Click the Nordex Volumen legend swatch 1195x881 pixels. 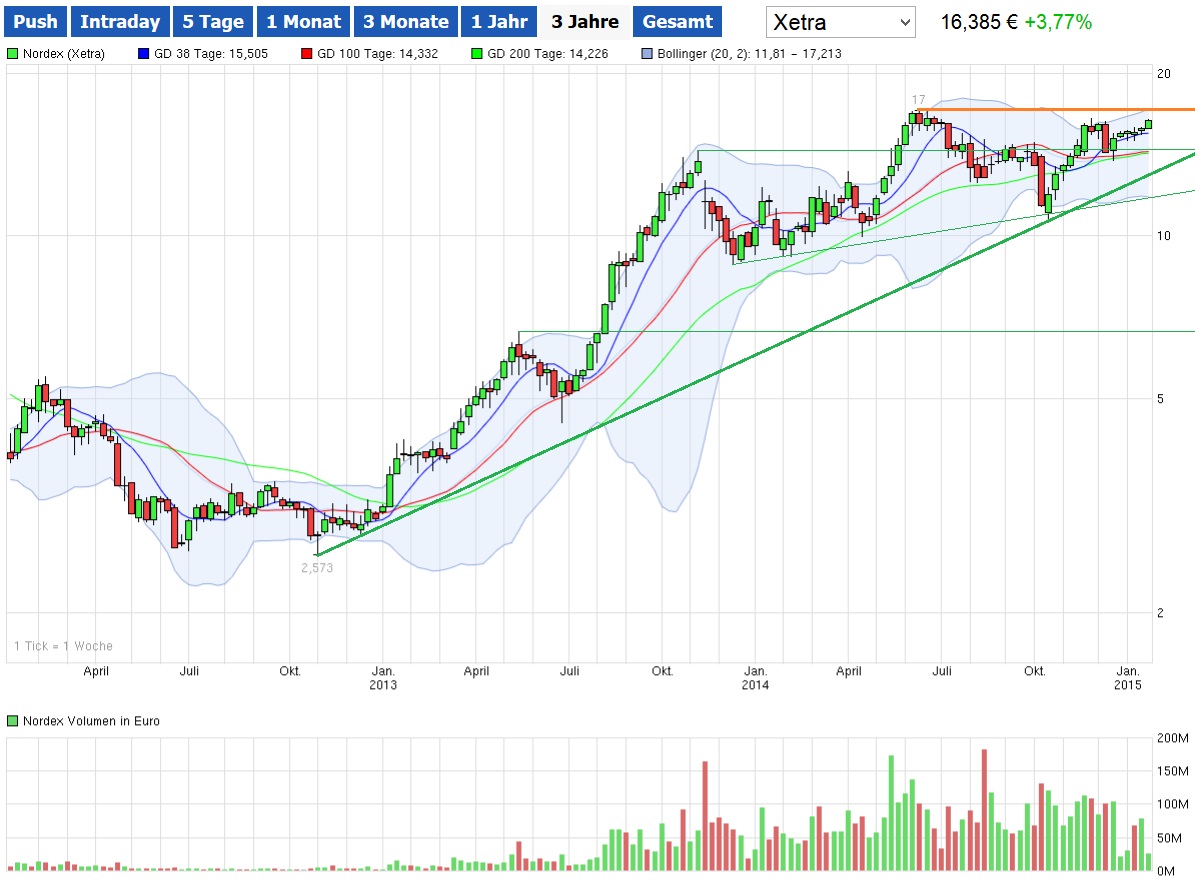pos(13,721)
